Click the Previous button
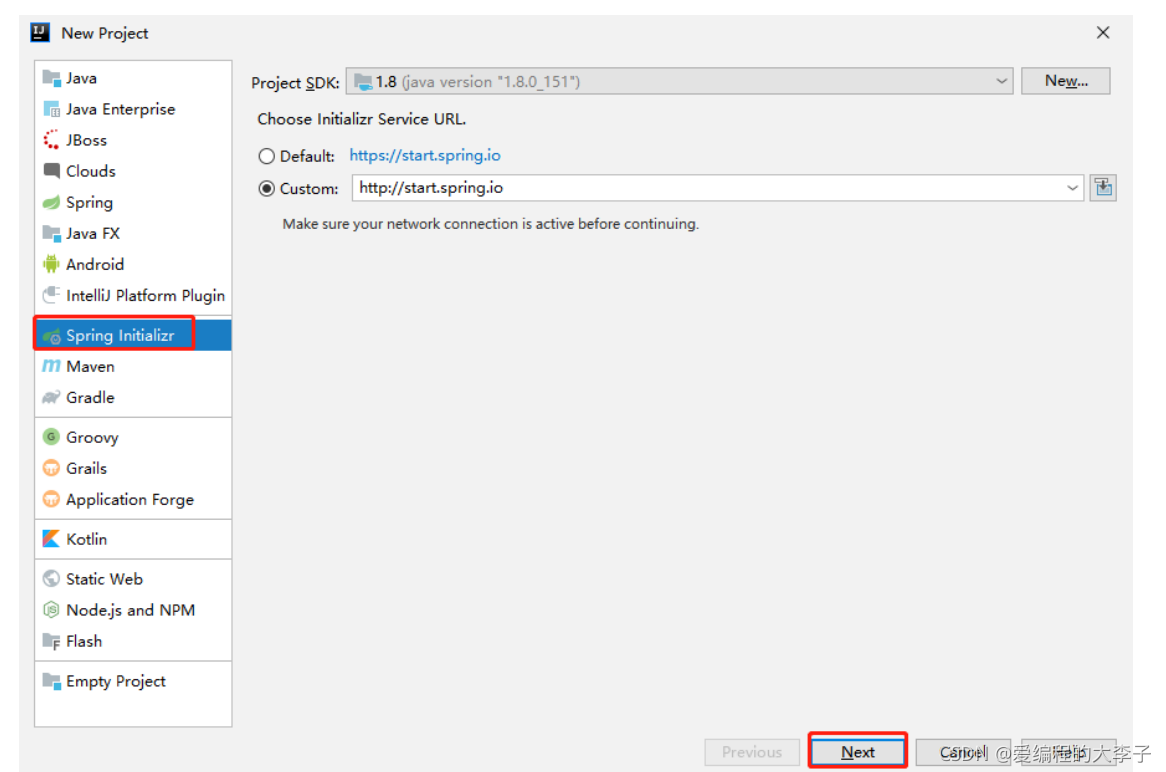The width and height of the screenshot is (1166, 772). (752, 752)
